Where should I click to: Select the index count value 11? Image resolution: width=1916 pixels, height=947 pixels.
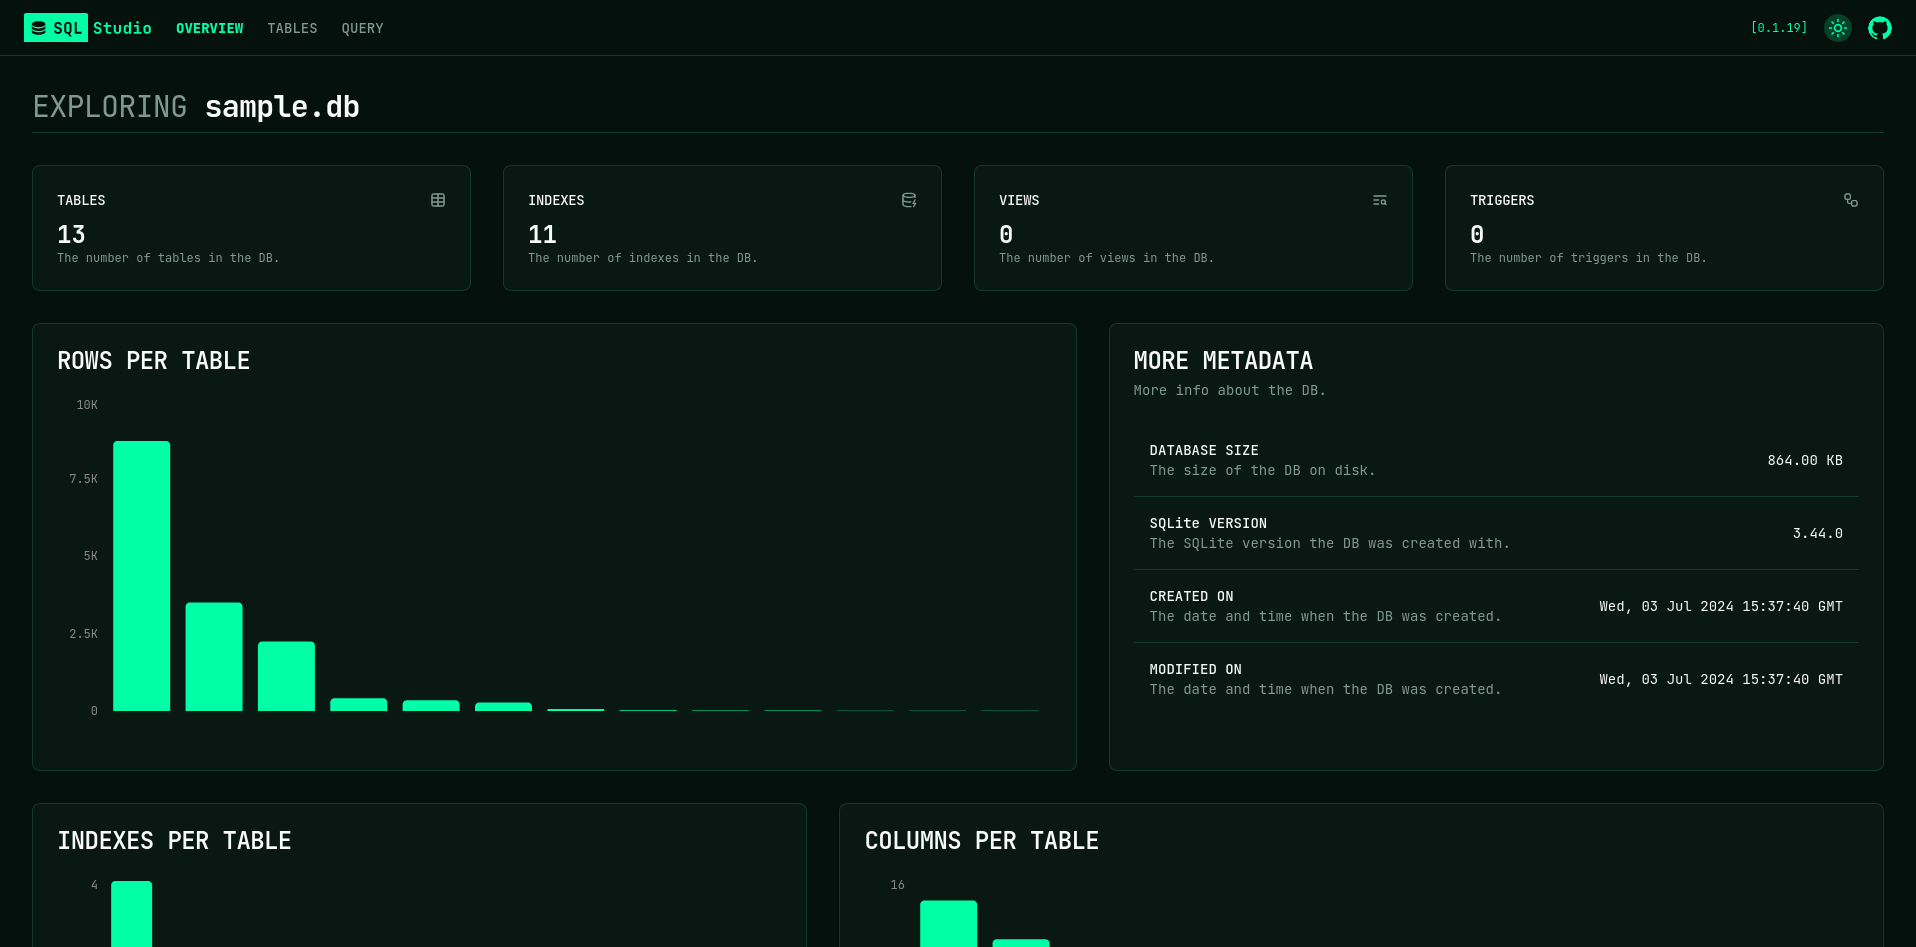click(x=542, y=235)
